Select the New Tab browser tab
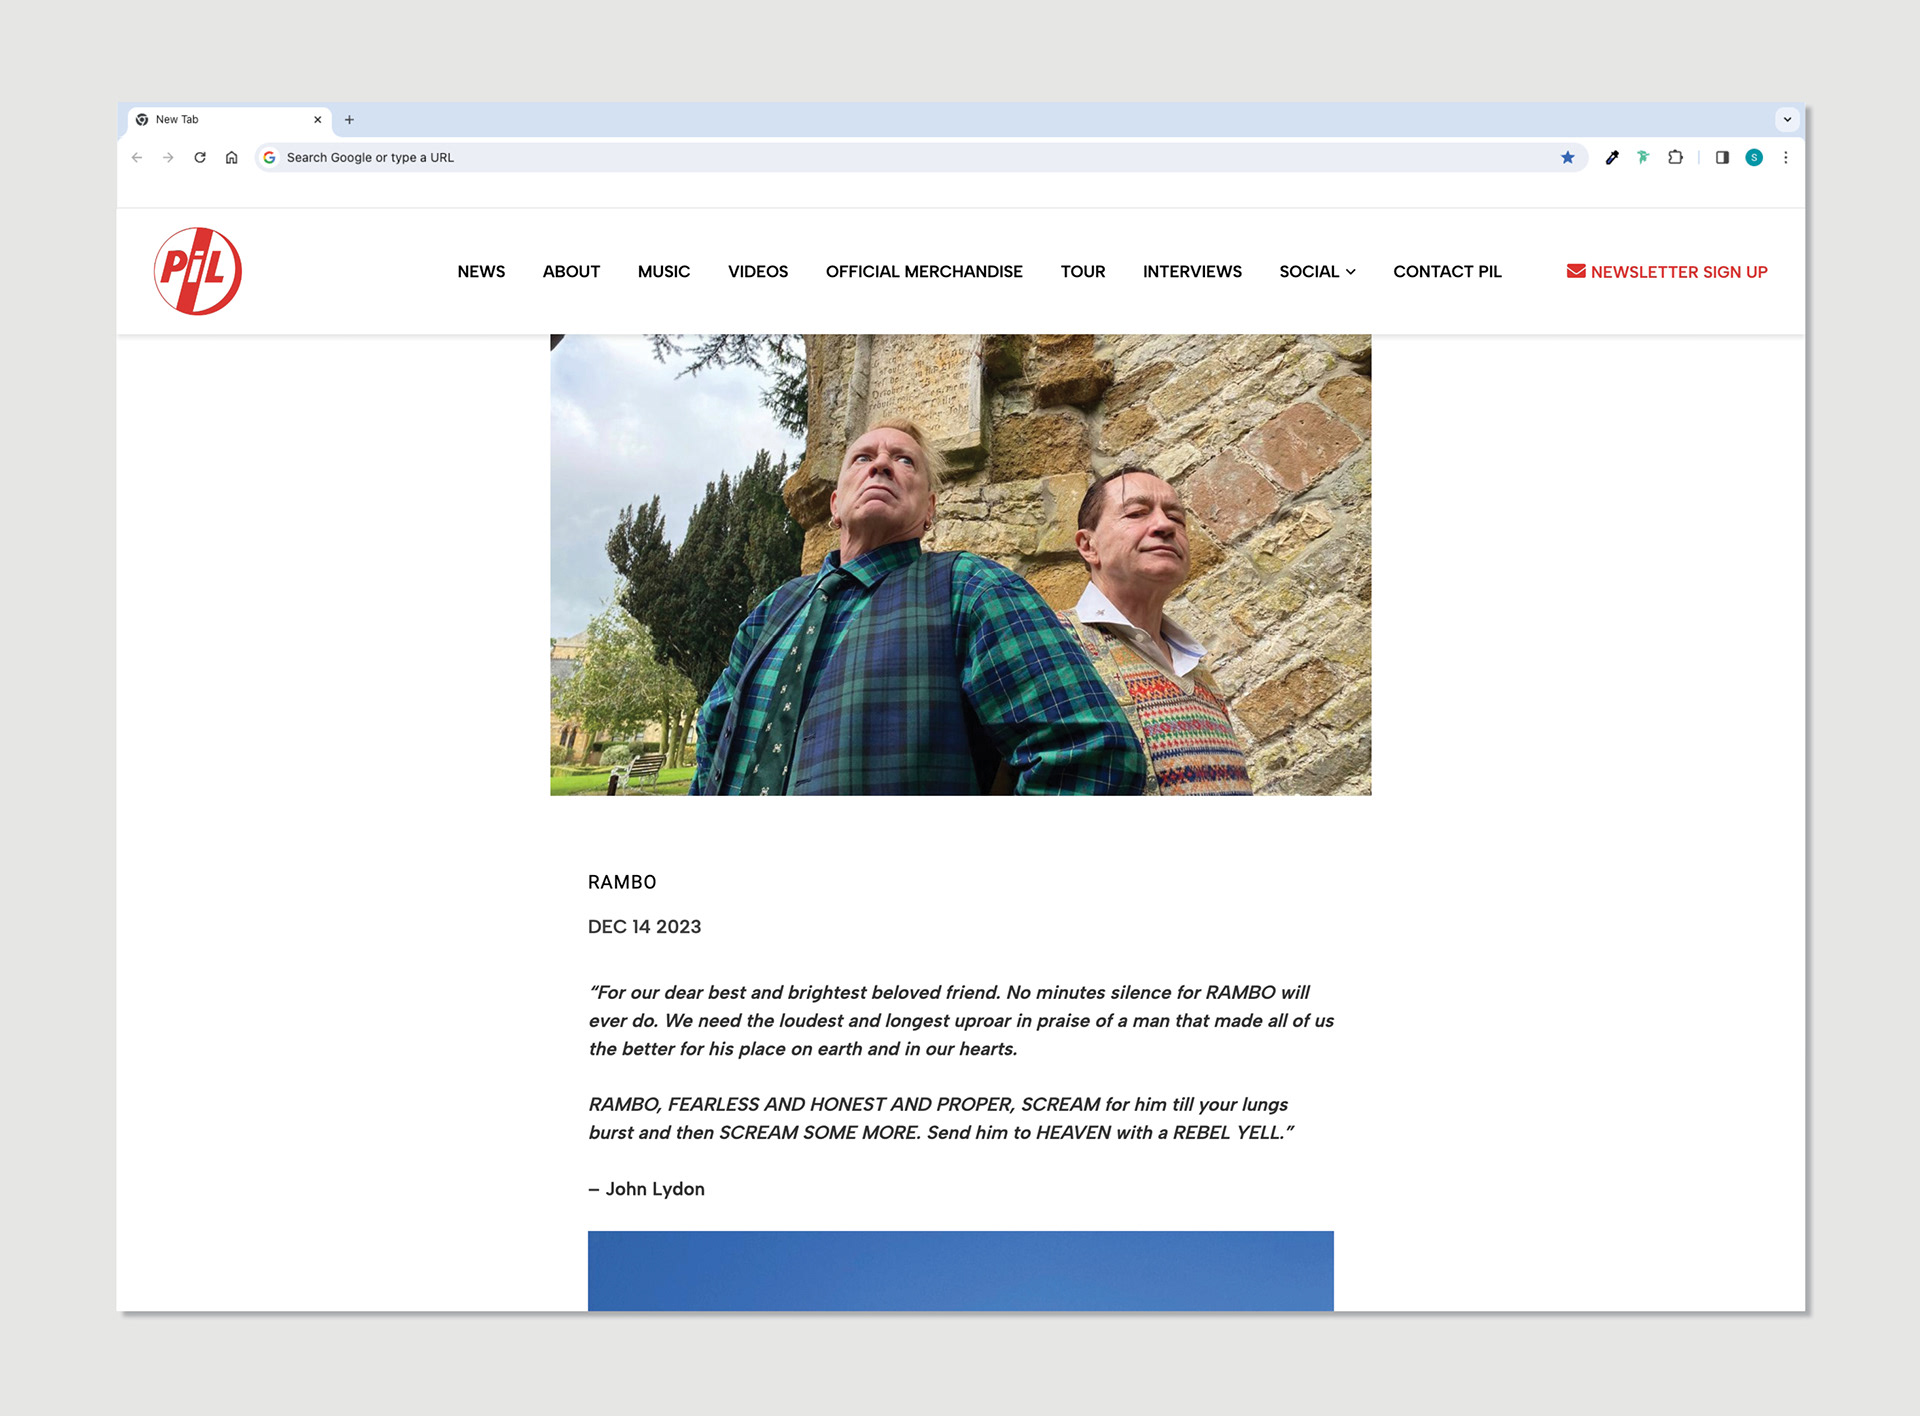This screenshot has height=1416, width=1920. pos(229,120)
